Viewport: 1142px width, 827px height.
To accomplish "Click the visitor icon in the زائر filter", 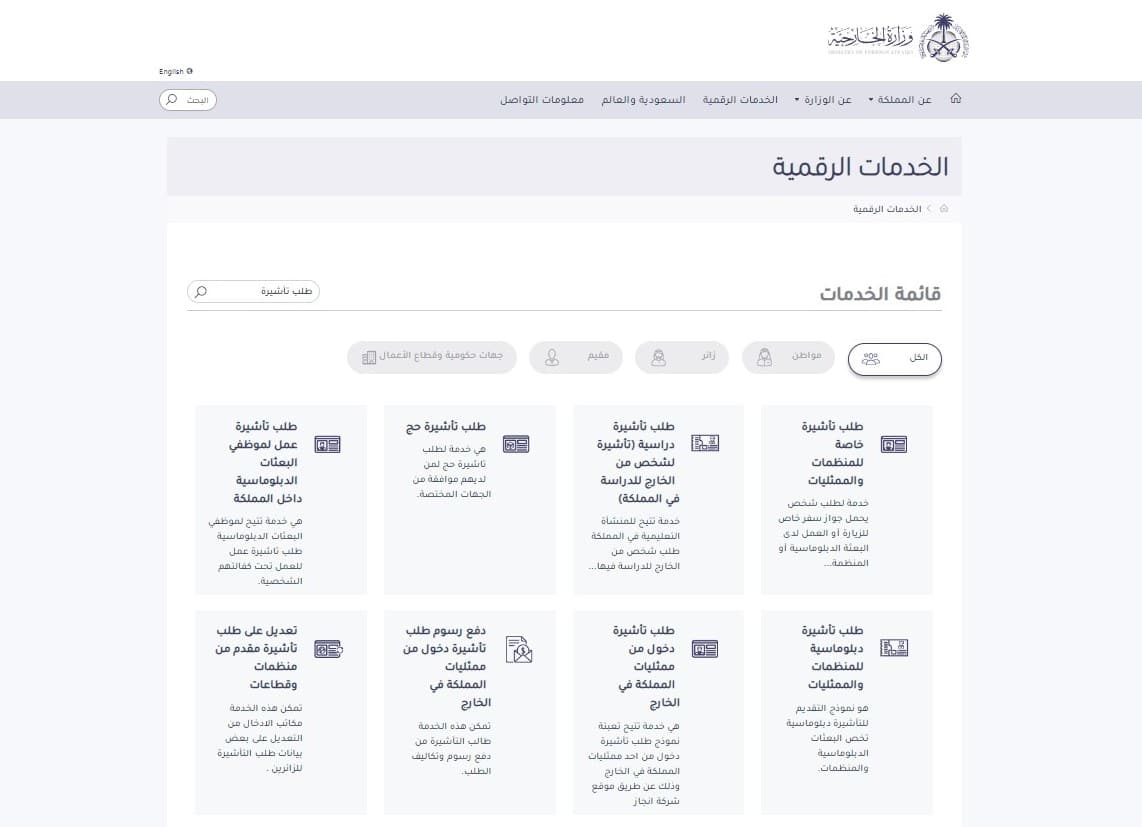I will pyautogui.click(x=658, y=357).
